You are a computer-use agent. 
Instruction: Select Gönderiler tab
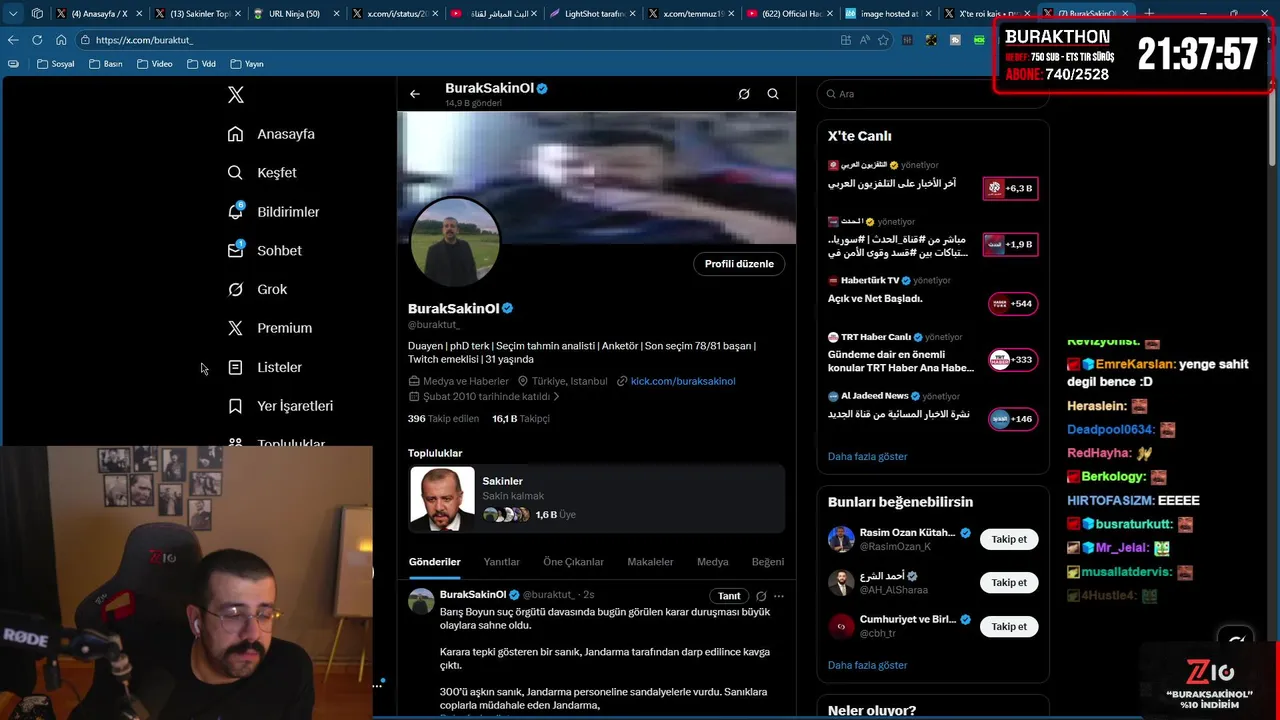(x=435, y=562)
